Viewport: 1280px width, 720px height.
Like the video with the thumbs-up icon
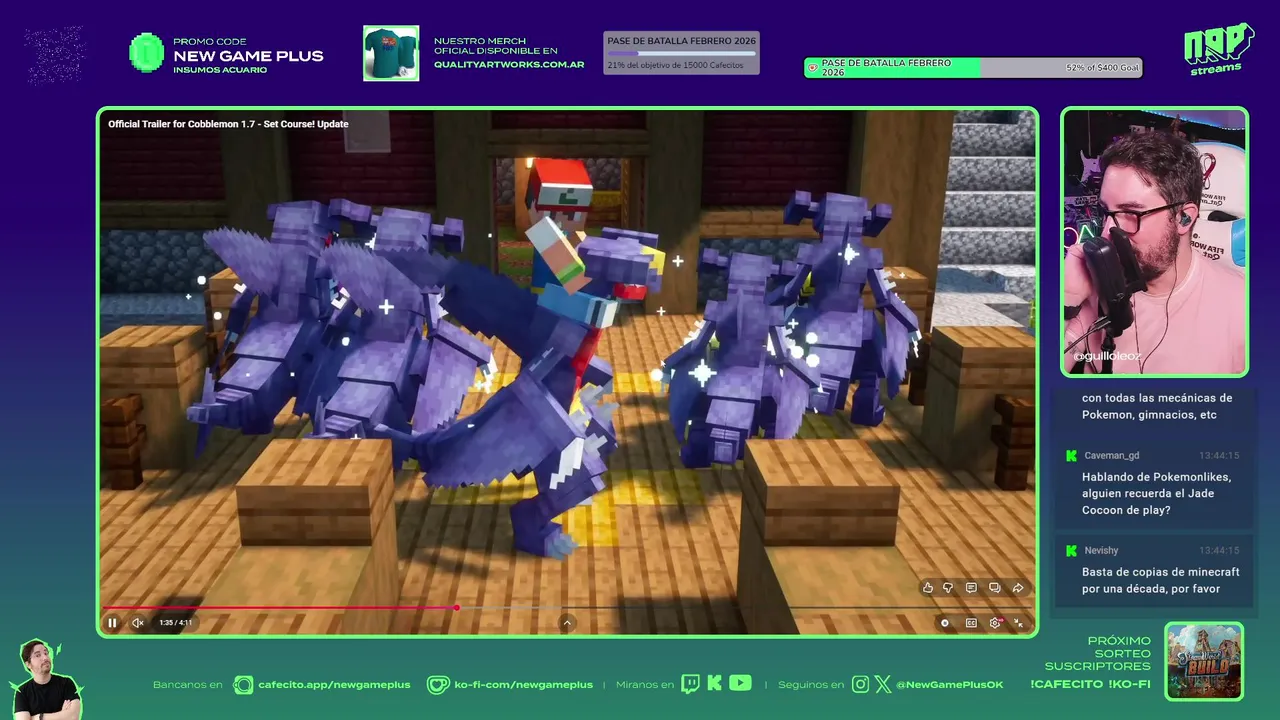coord(928,588)
